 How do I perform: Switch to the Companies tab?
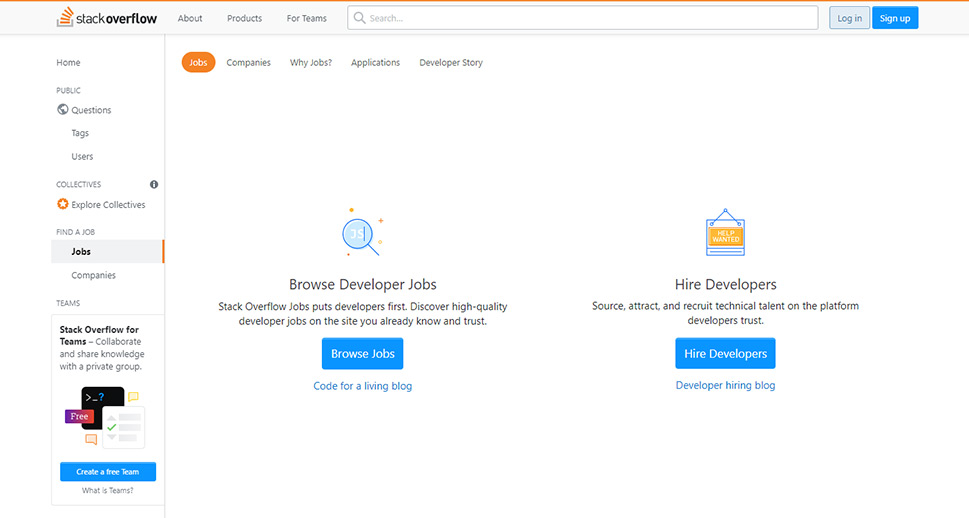(248, 62)
